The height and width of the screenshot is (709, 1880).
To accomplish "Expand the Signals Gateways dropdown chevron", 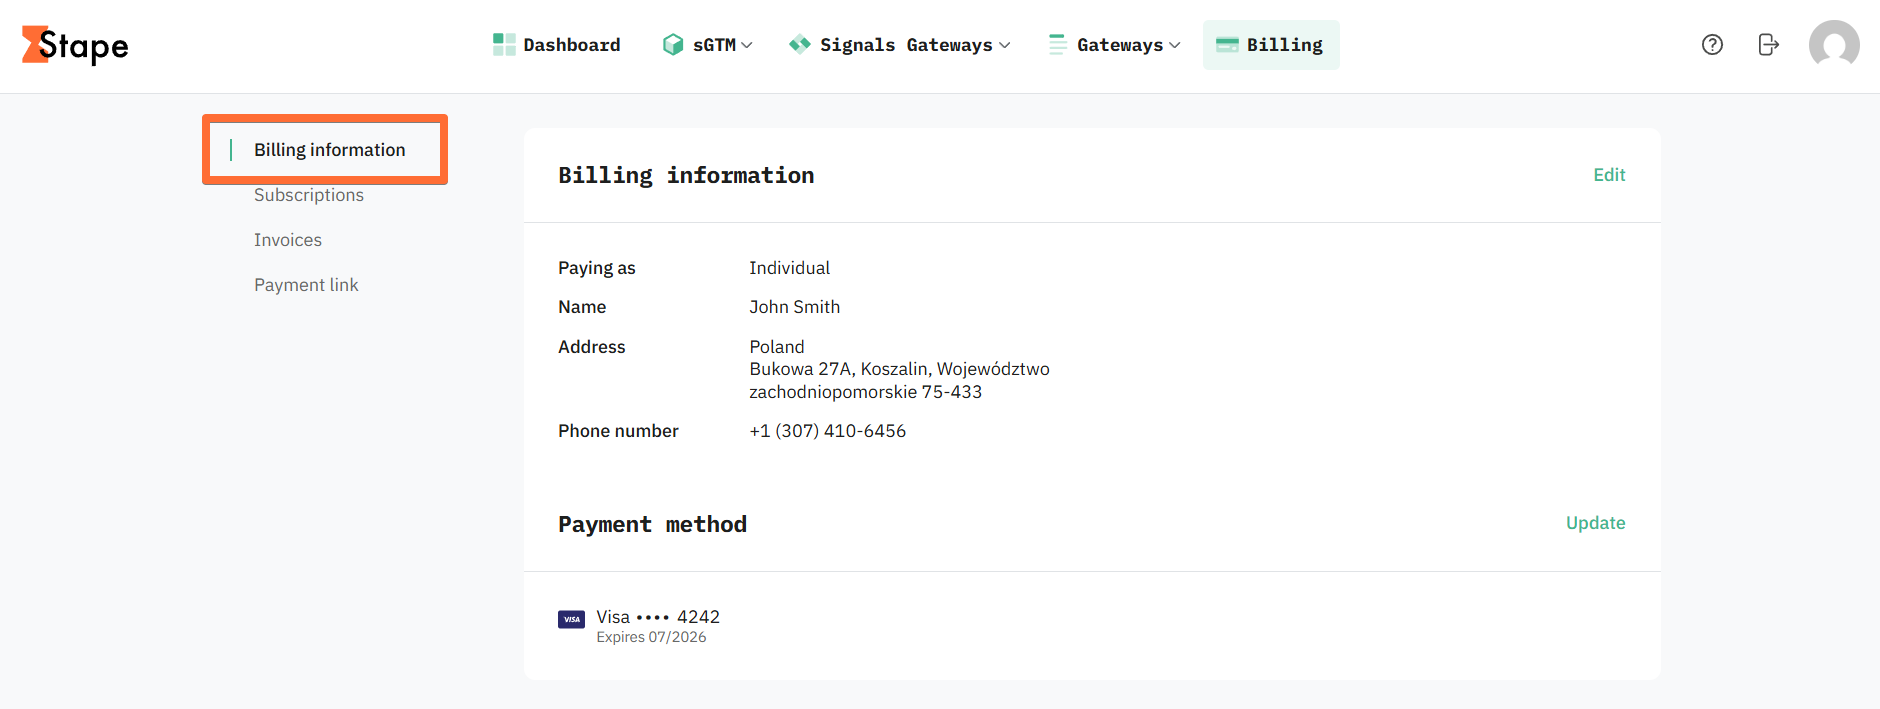I will tap(1005, 45).
